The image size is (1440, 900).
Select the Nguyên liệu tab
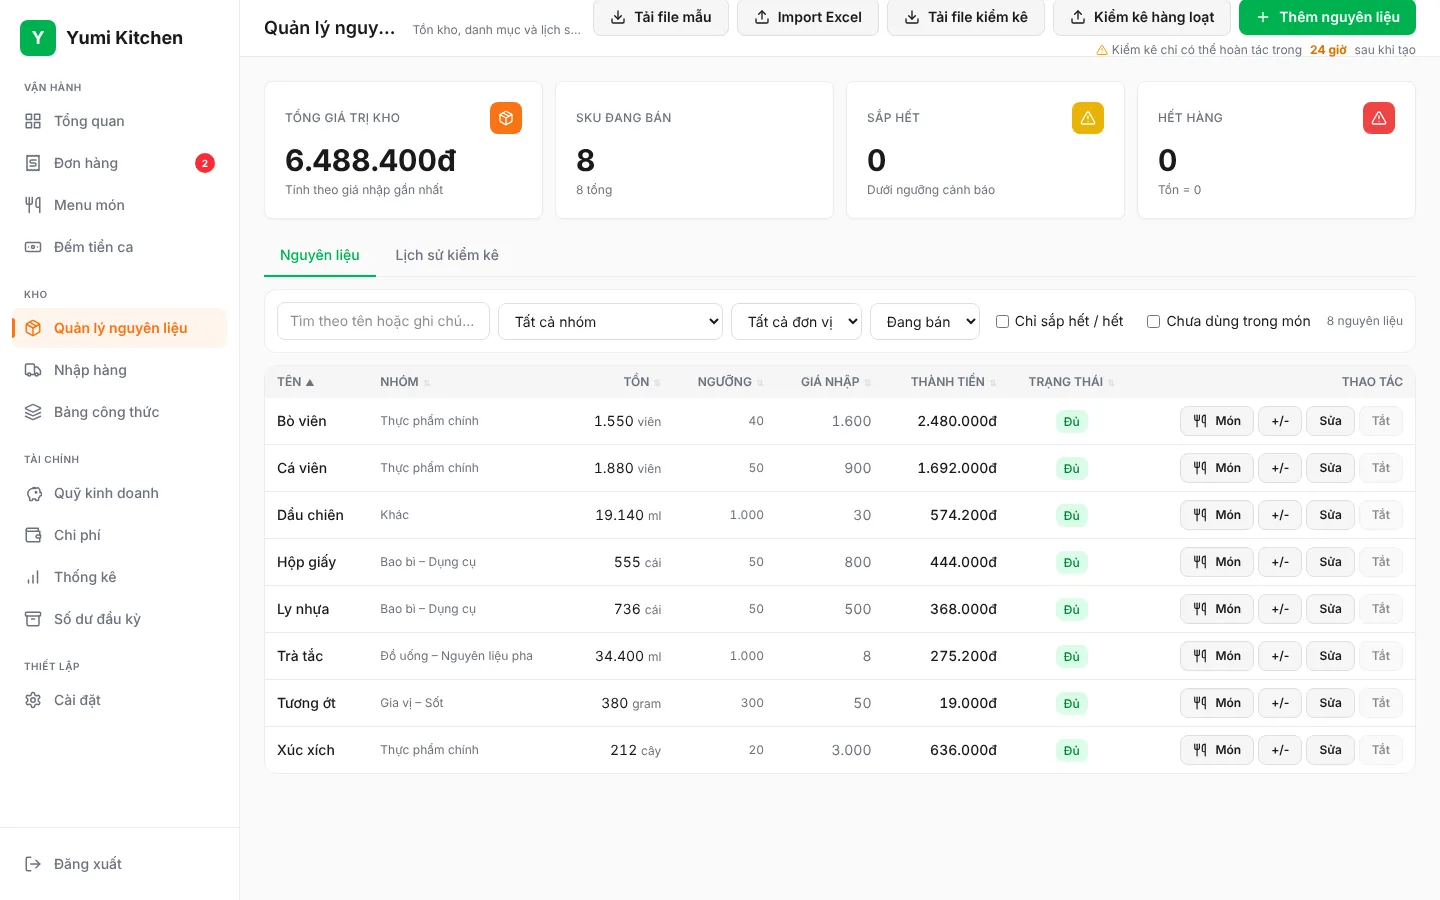[320, 255]
